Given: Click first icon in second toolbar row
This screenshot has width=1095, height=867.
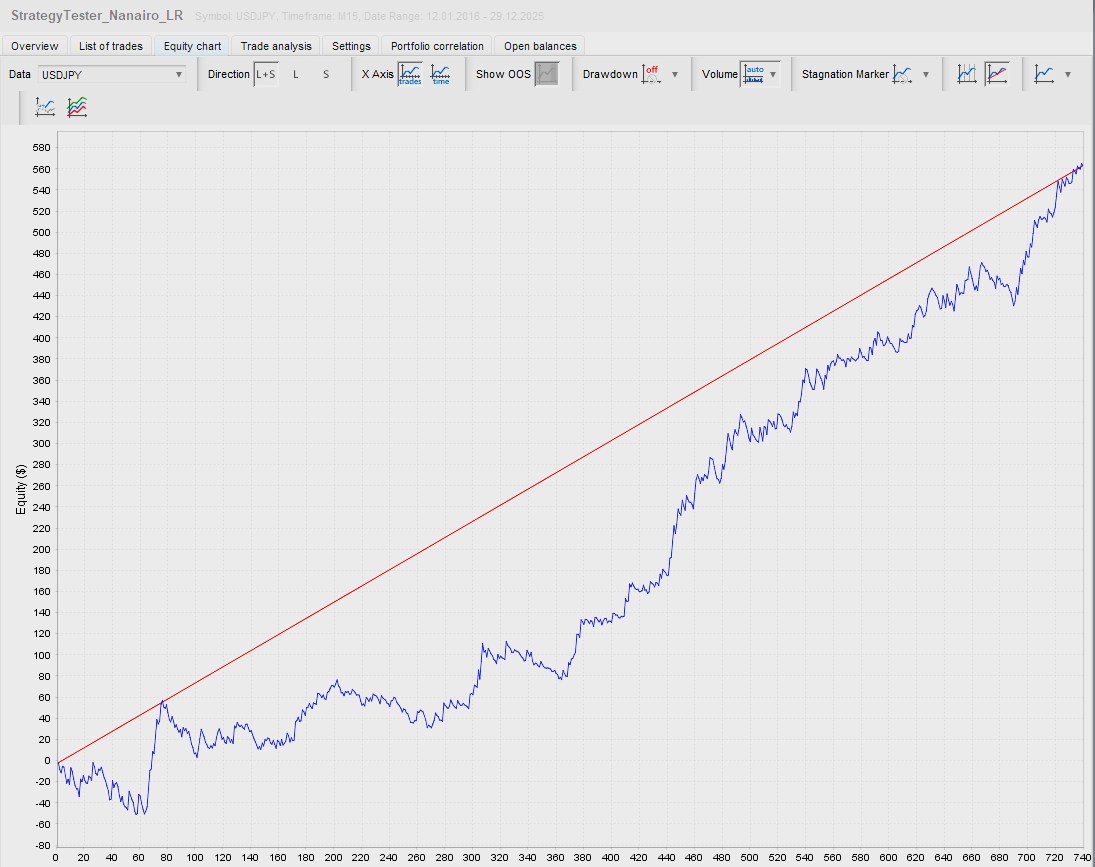Looking at the screenshot, I should pyautogui.click(x=45, y=107).
